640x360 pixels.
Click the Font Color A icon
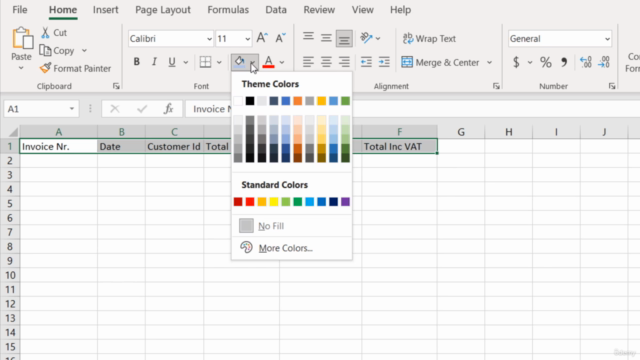[x=268, y=62]
